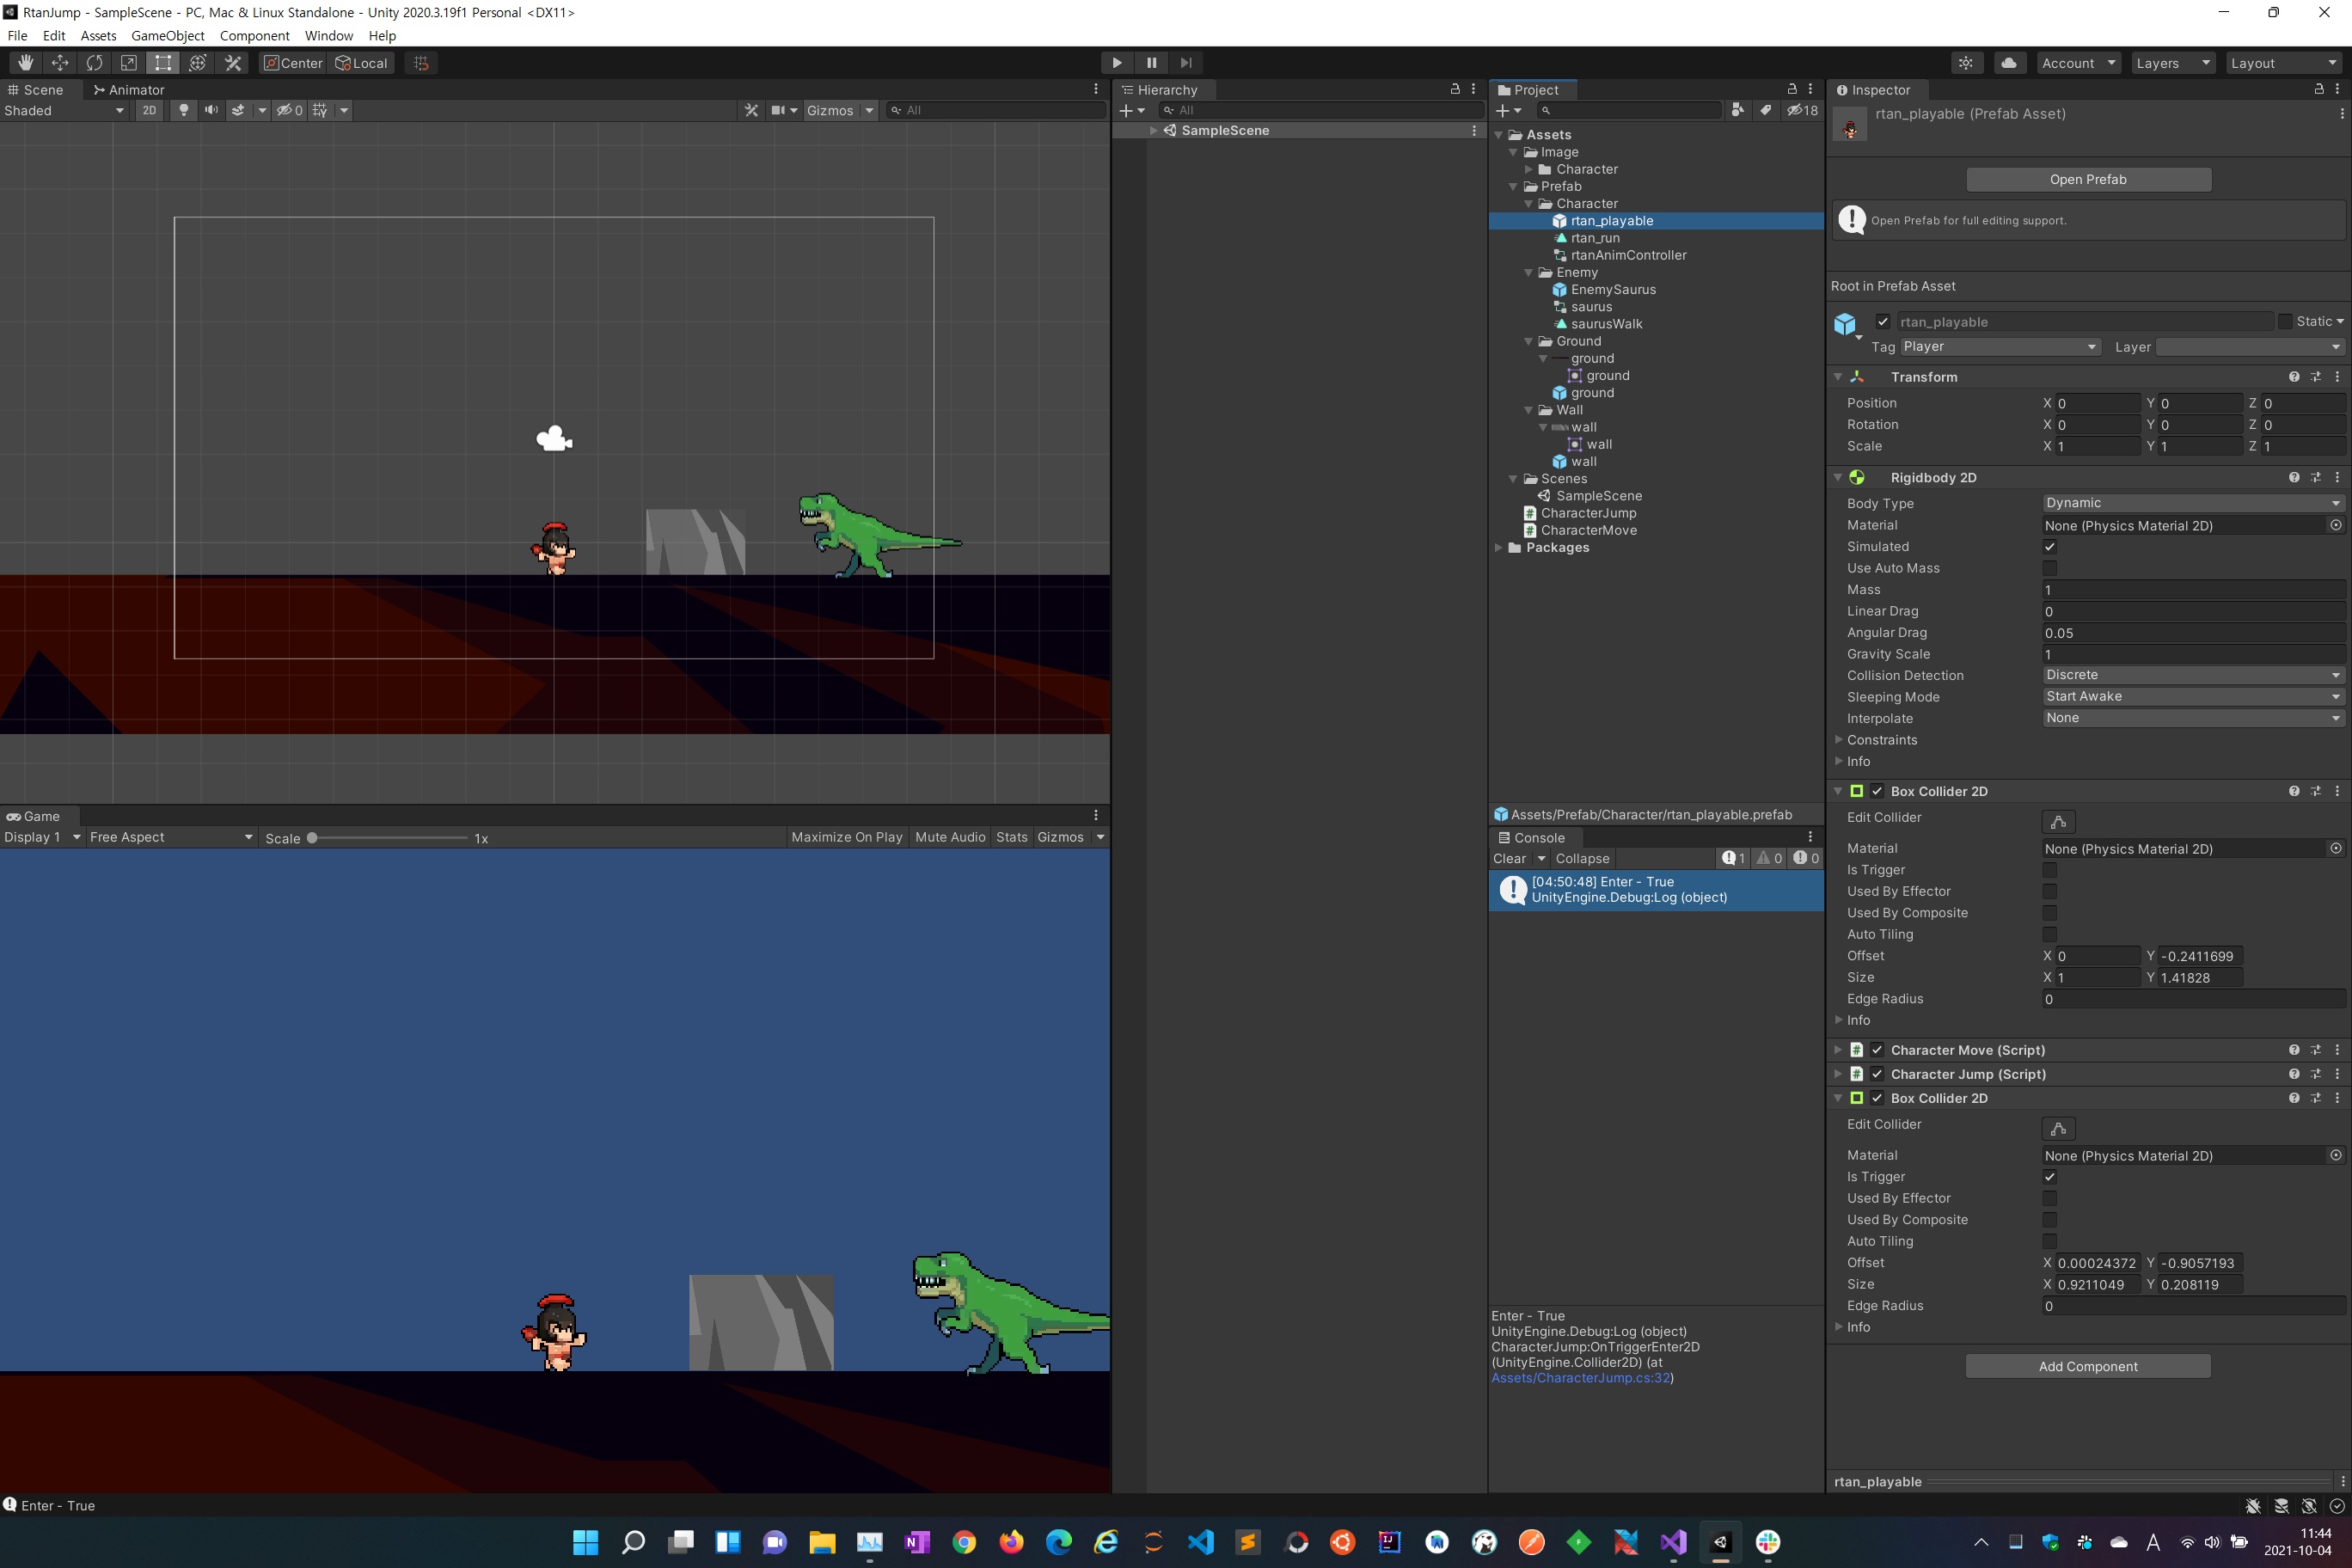2352x1568 pixels.
Task: Open the Tag dropdown showing Player
Action: point(1999,347)
